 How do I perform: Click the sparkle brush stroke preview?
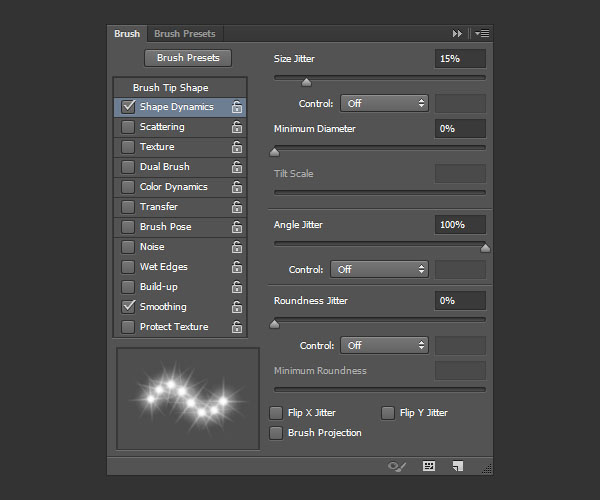[188, 399]
